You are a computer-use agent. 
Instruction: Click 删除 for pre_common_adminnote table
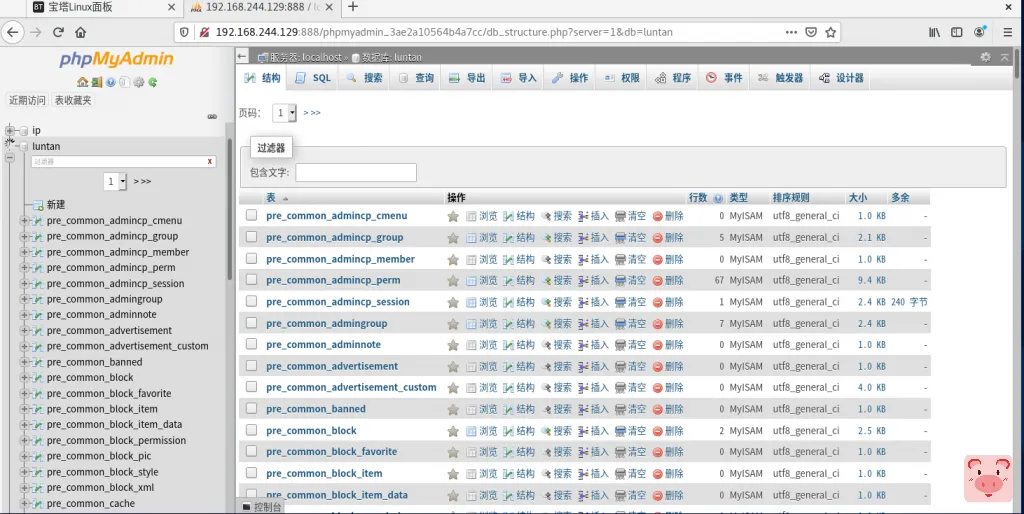pos(668,345)
